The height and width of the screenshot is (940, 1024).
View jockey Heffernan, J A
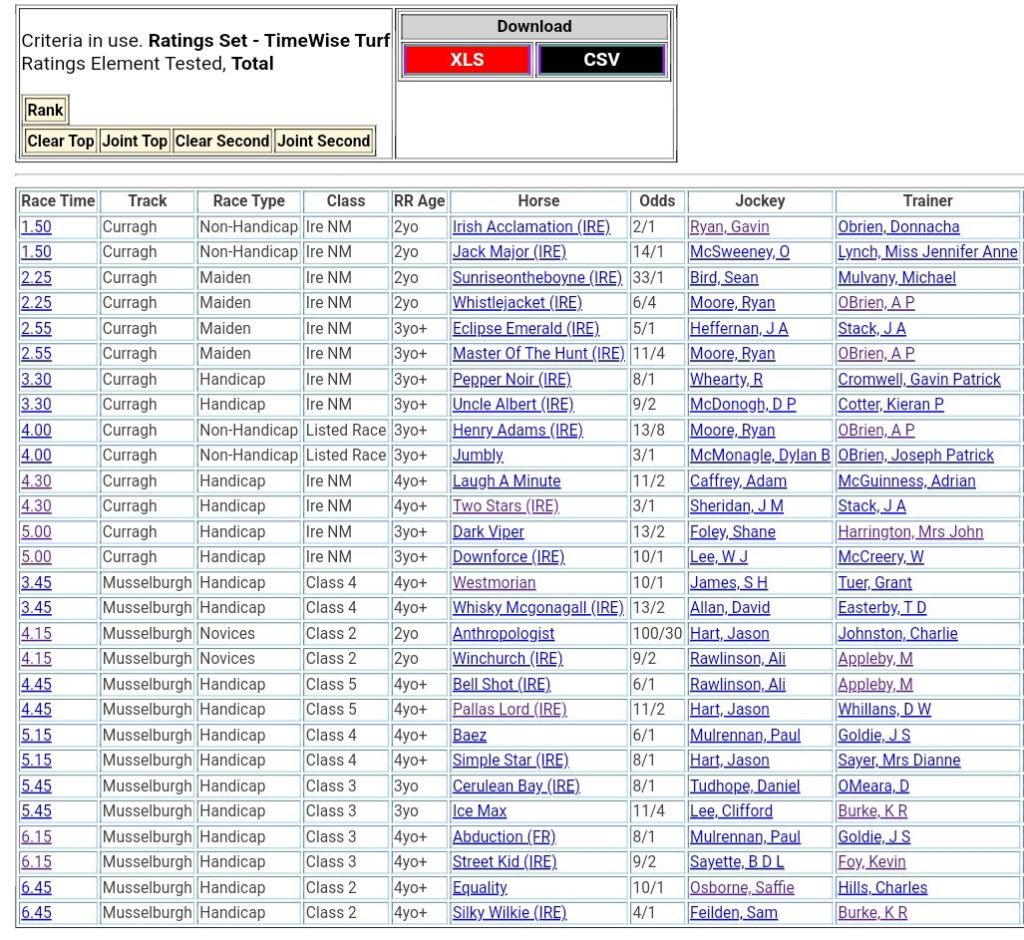click(x=738, y=328)
